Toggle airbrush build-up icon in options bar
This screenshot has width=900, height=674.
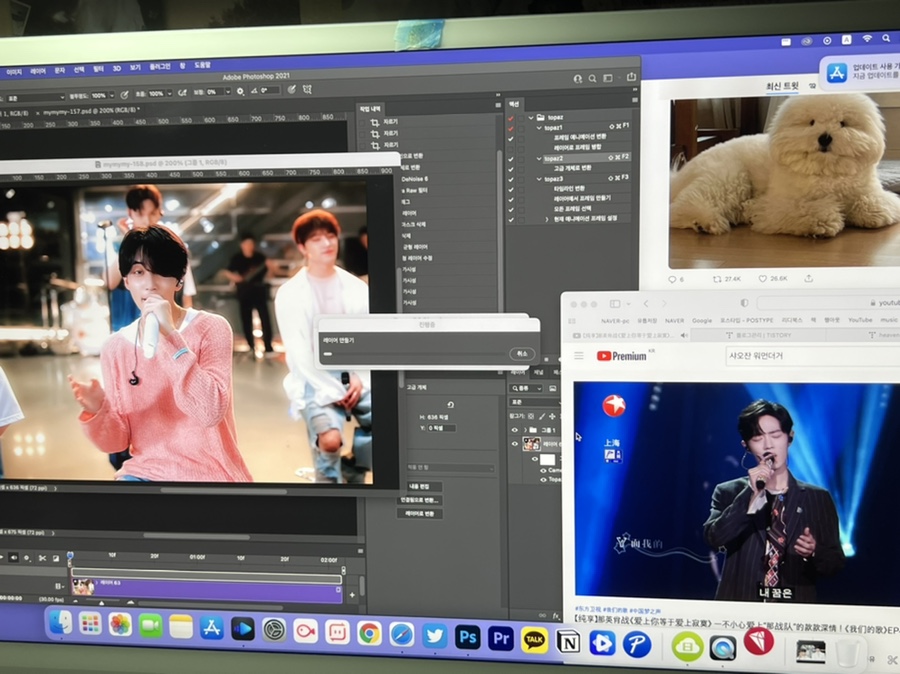(x=182, y=93)
